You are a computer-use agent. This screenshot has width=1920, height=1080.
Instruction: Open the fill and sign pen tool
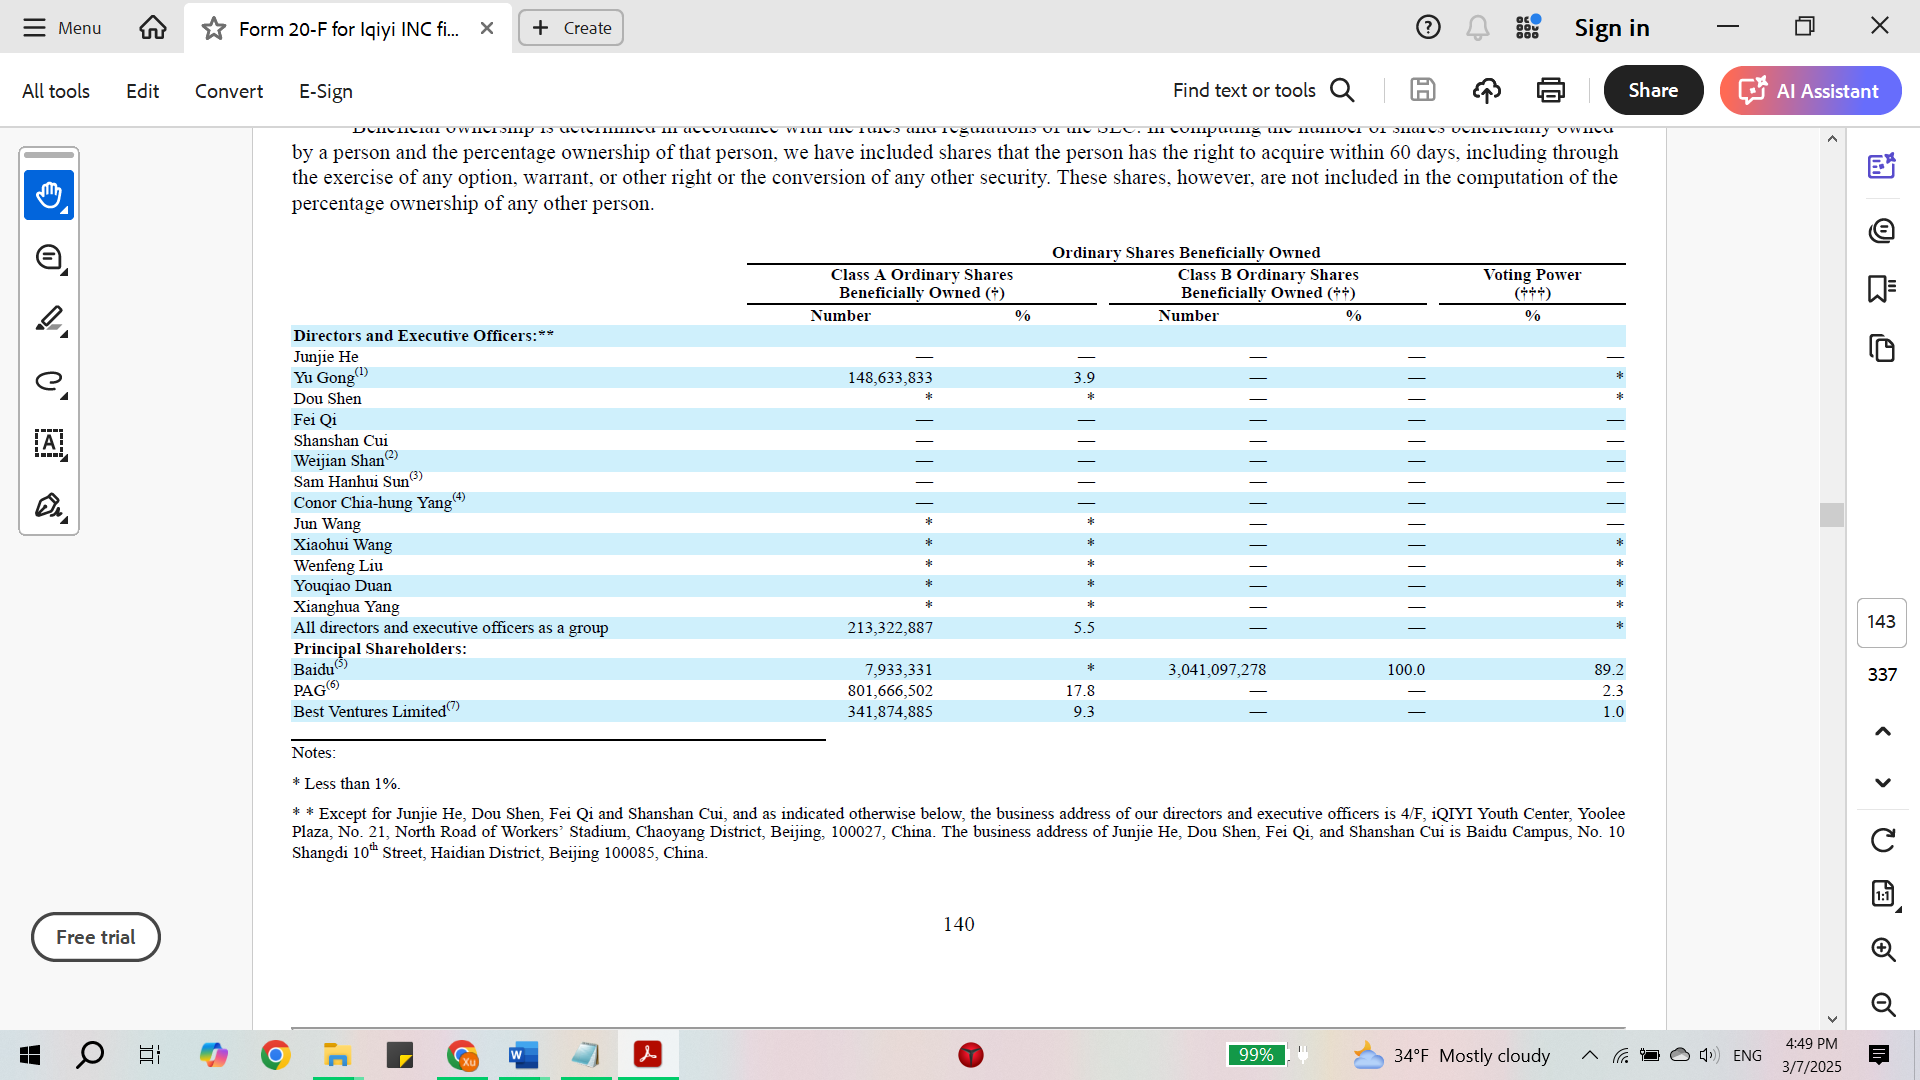(x=49, y=506)
